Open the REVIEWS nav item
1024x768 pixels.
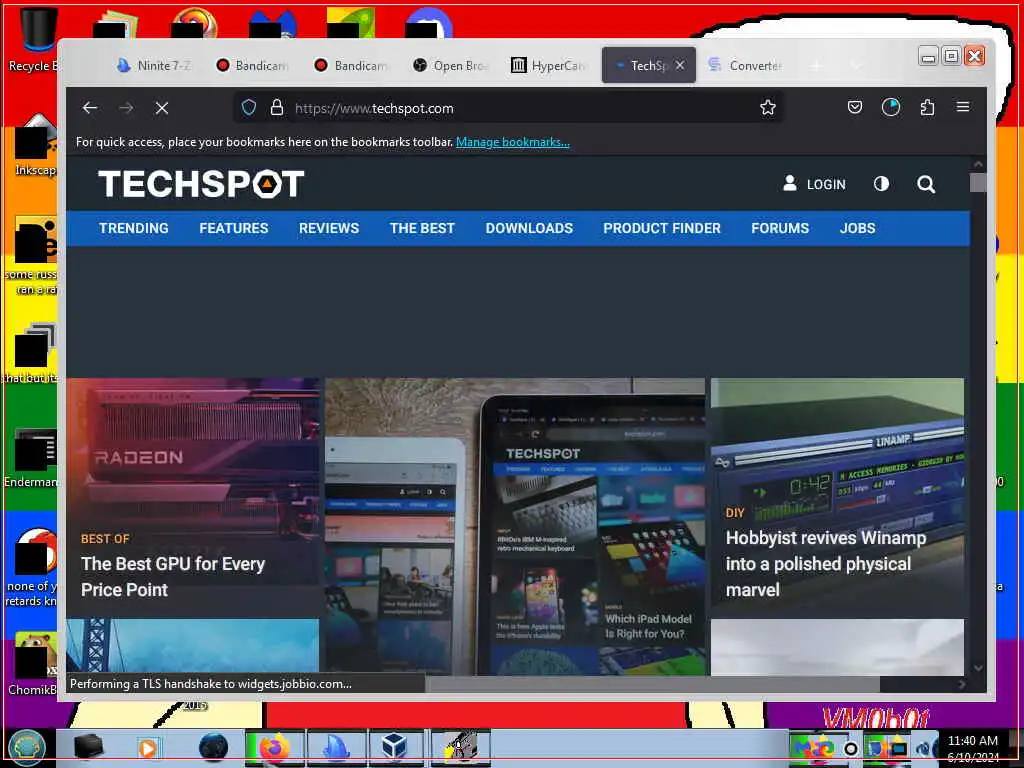pos(329,228)
